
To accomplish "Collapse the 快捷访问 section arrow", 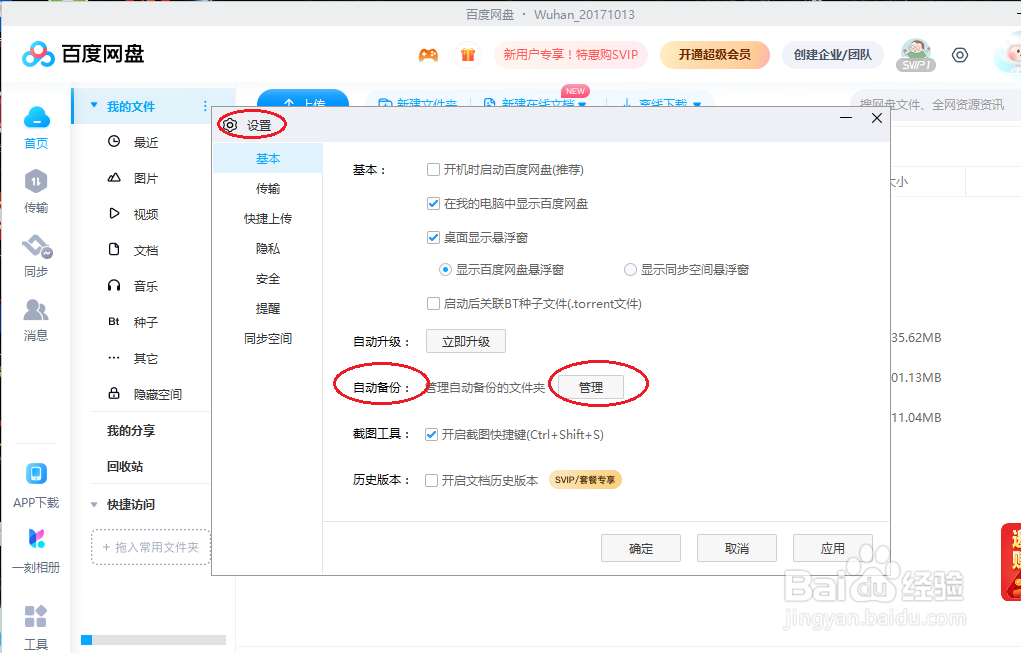I will [x=94, y=505].
